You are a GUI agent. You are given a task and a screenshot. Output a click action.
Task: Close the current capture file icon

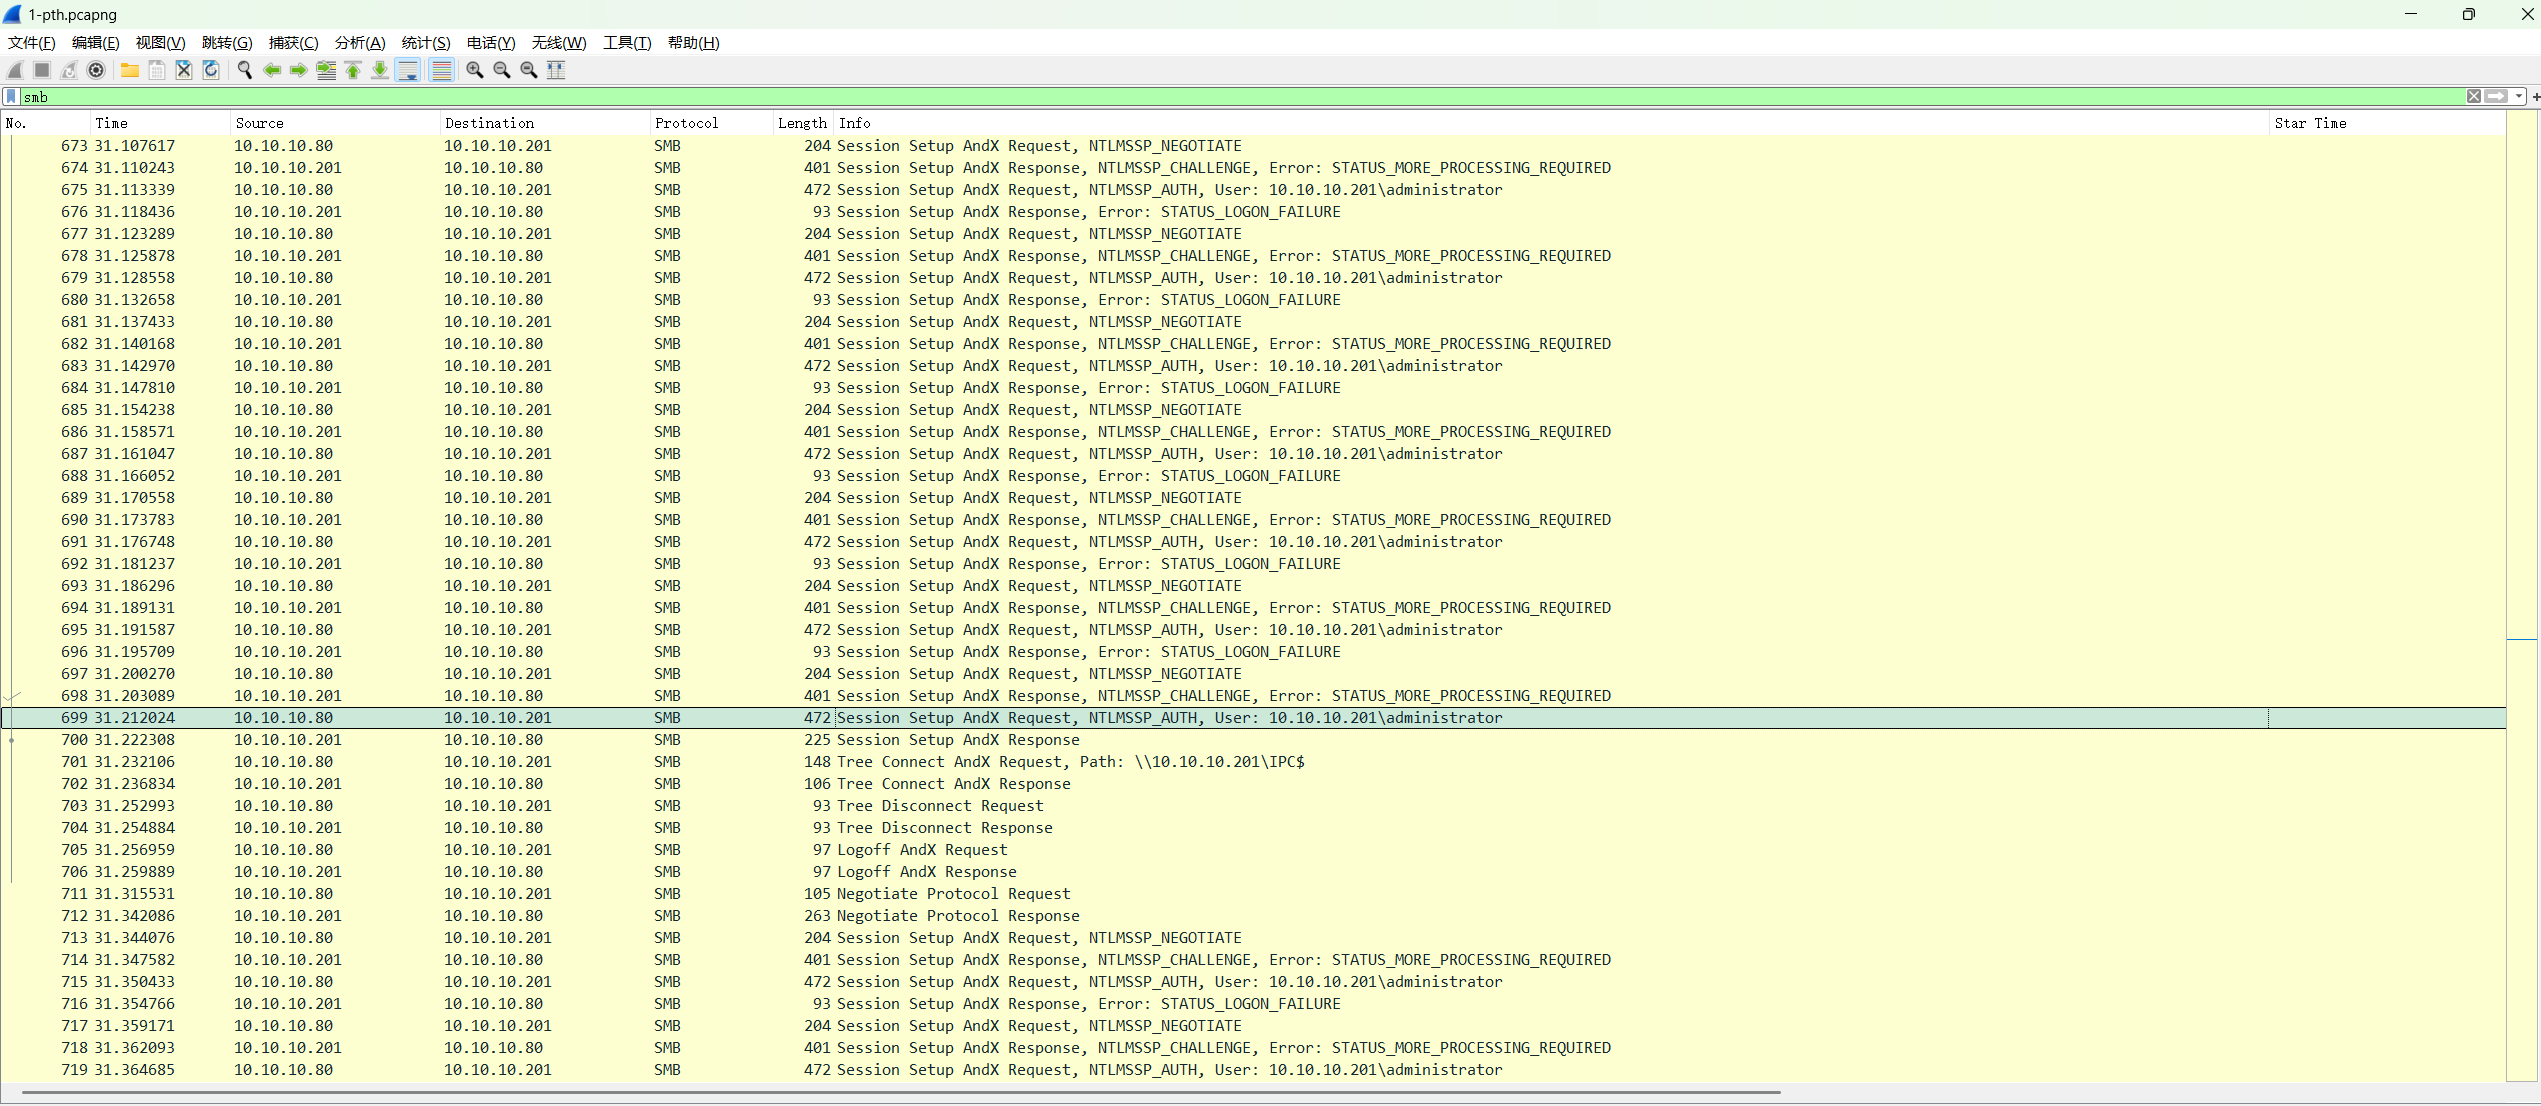pos(184,70)
